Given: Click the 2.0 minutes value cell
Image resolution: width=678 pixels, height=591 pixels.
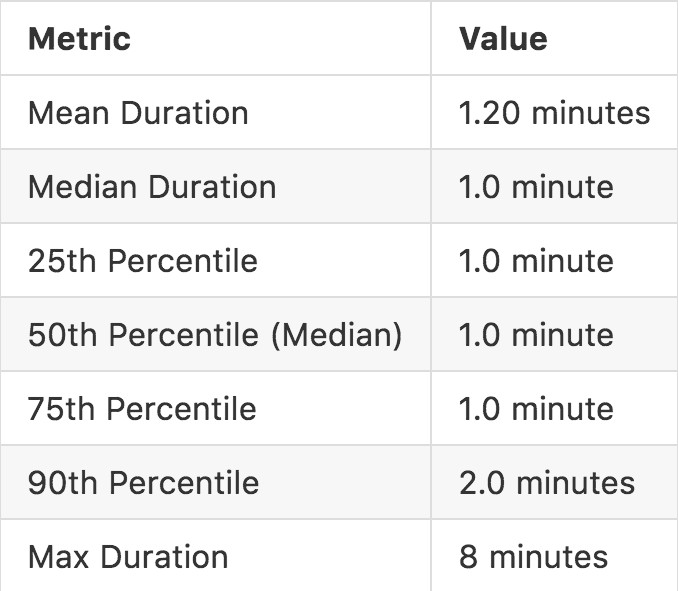Looking at the screenshot, I should [x=546, y=483].
